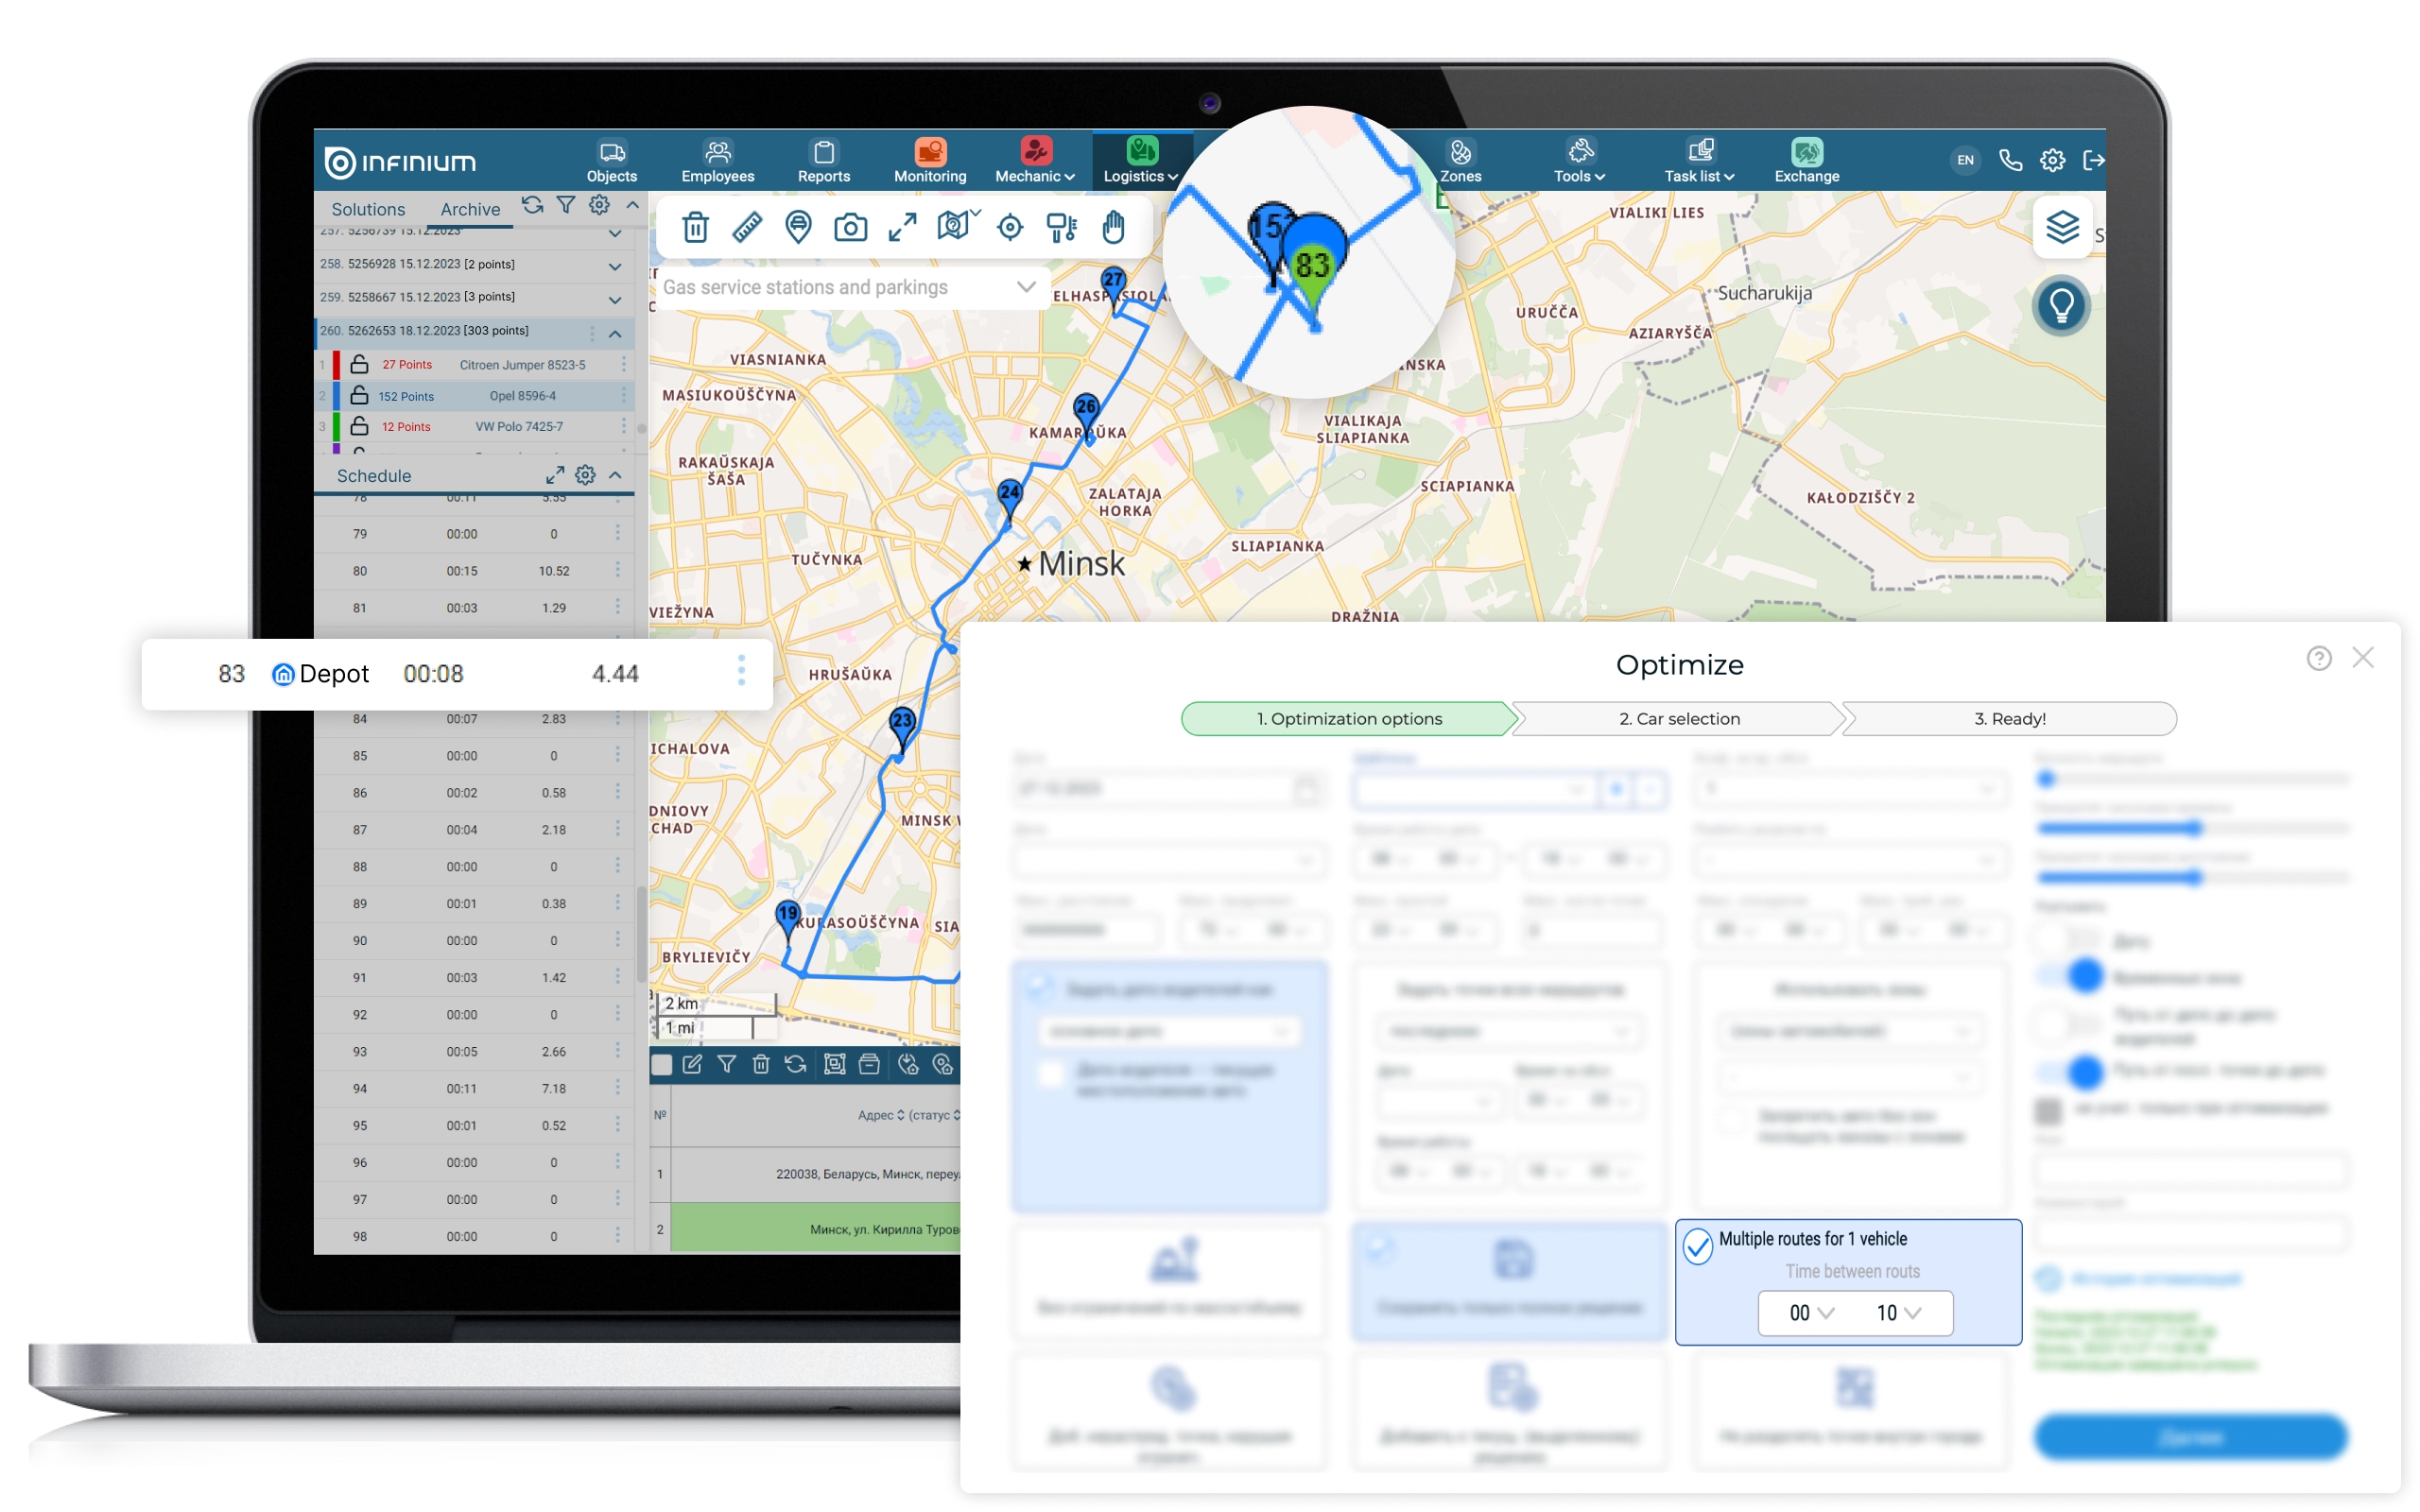Collapse solution 260 with 303 points
The height and width of the screenshot is (1512, 2420).
click(x=615, y=332)
